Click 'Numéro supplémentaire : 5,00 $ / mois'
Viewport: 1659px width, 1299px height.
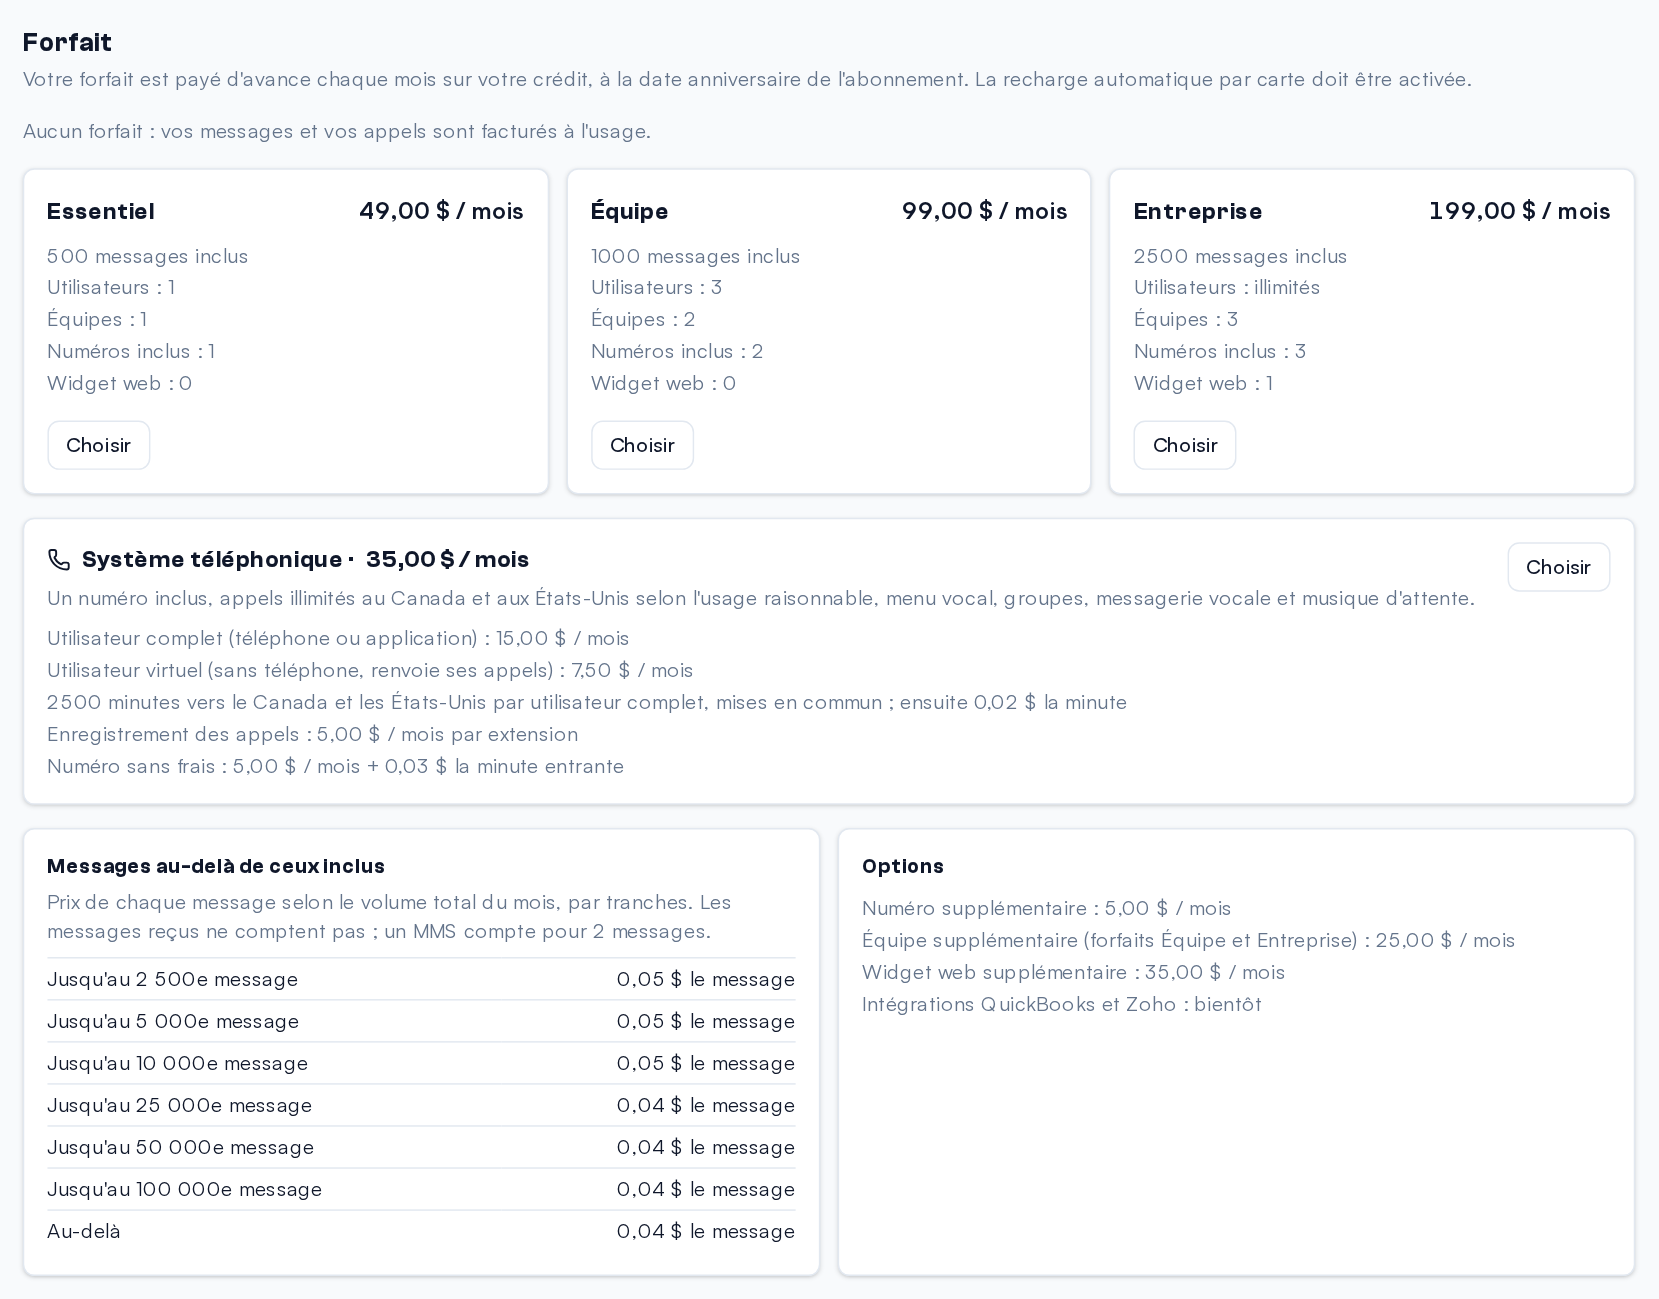pyautogui.click(x=1047, y=908)
